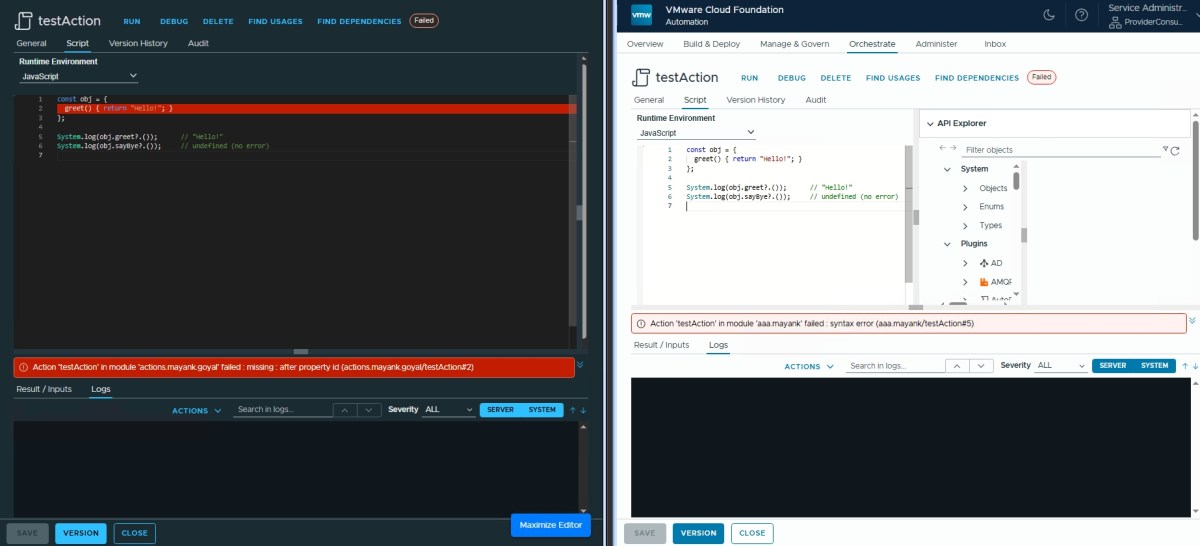Click the API Explorer refresh icon
1200x546 pixels.
(x=1175, y=150)
